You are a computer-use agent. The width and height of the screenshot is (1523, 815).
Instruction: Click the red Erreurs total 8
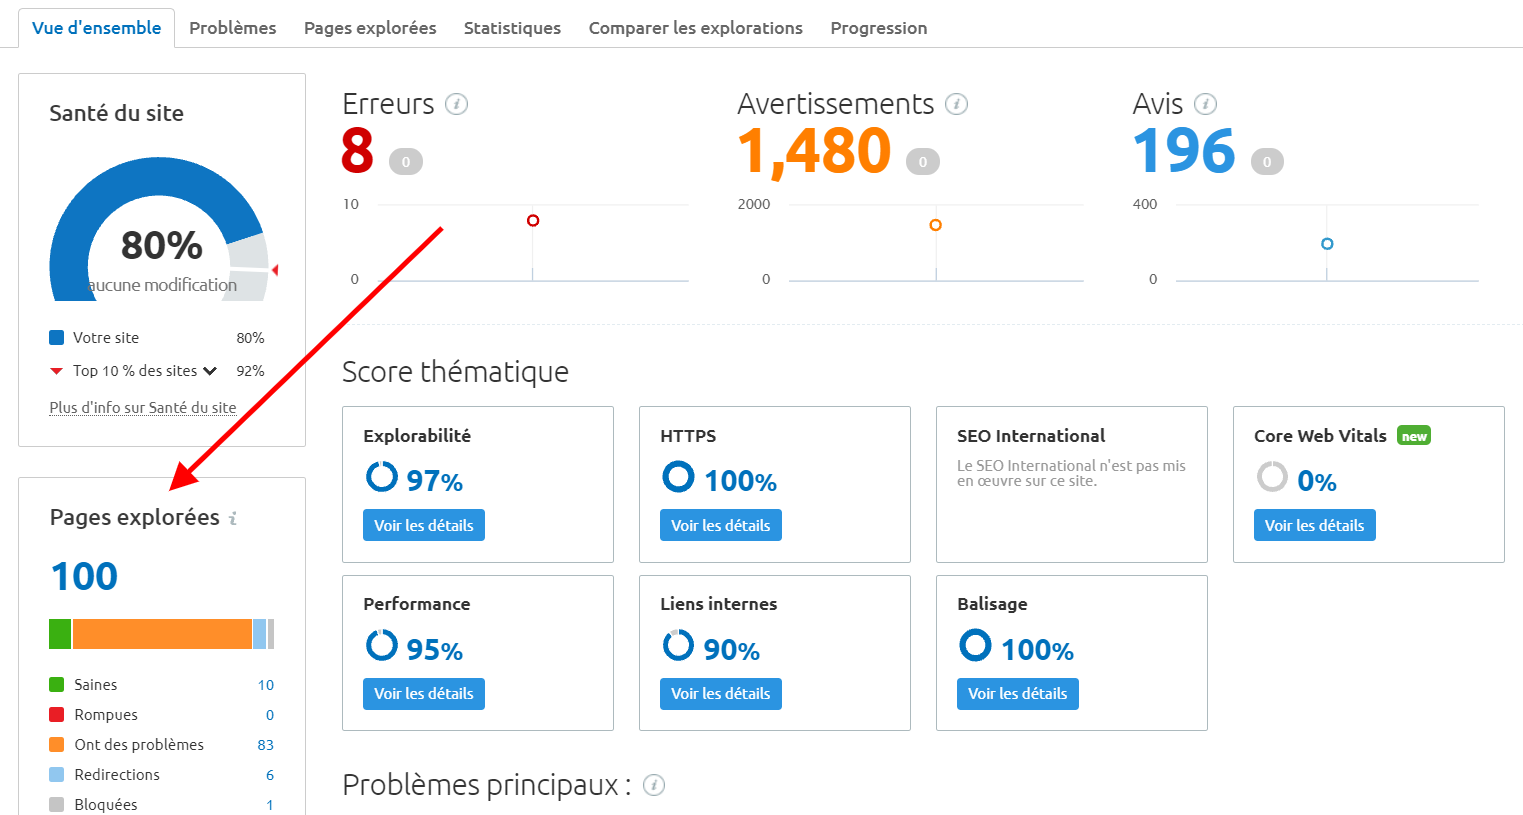tap(357, 151)
